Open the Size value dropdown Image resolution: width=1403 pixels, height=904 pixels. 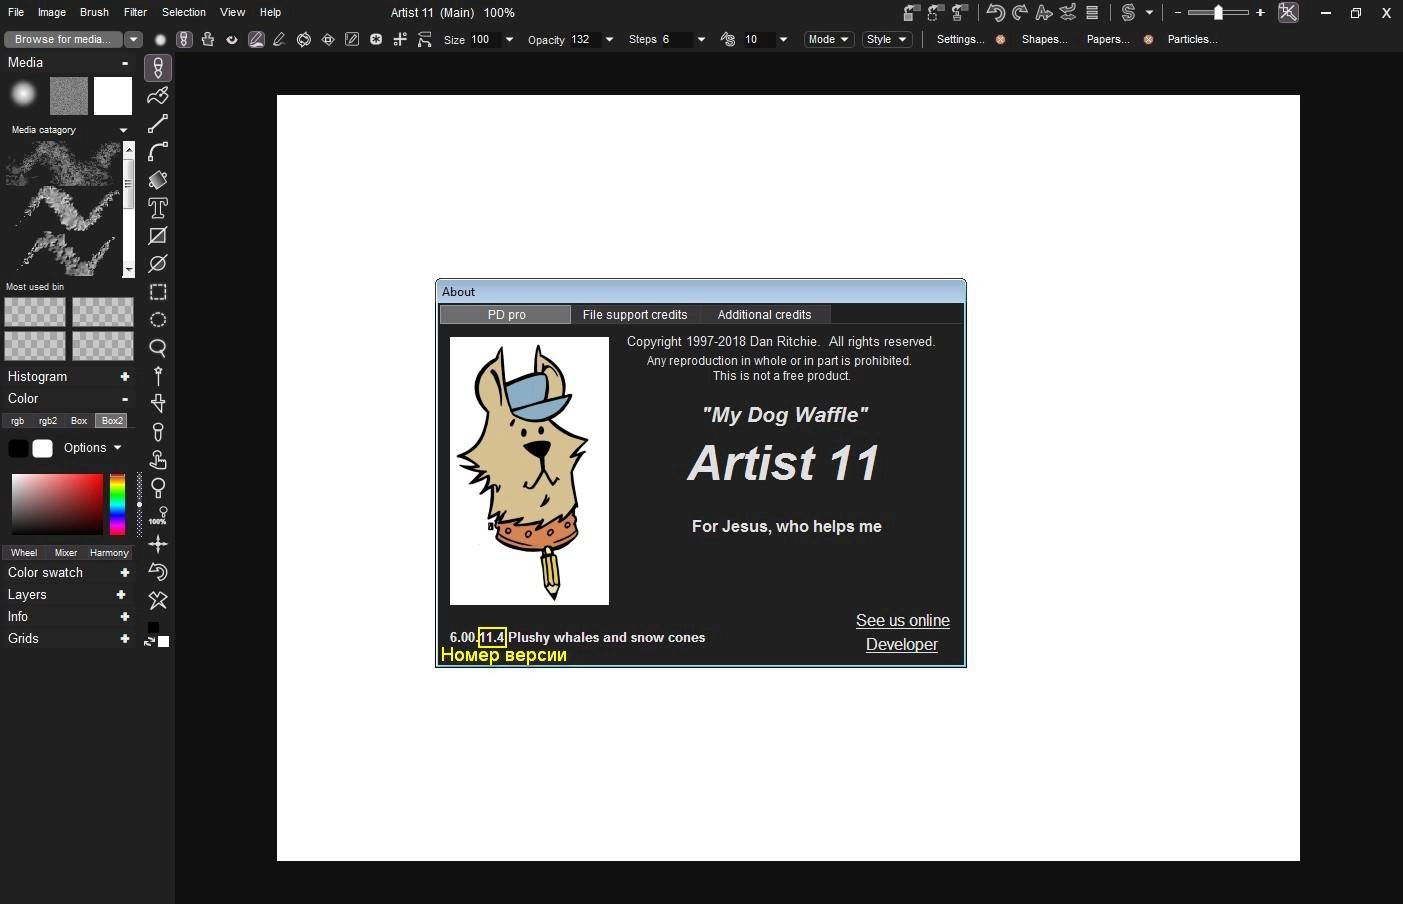509,40
